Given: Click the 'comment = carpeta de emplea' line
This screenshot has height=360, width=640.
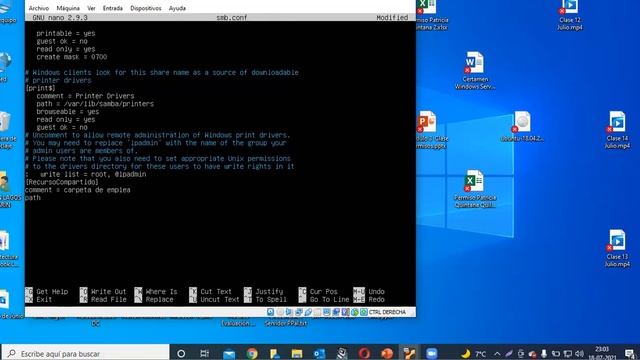Looking at the screenshot, I should [x=78, y=190].
